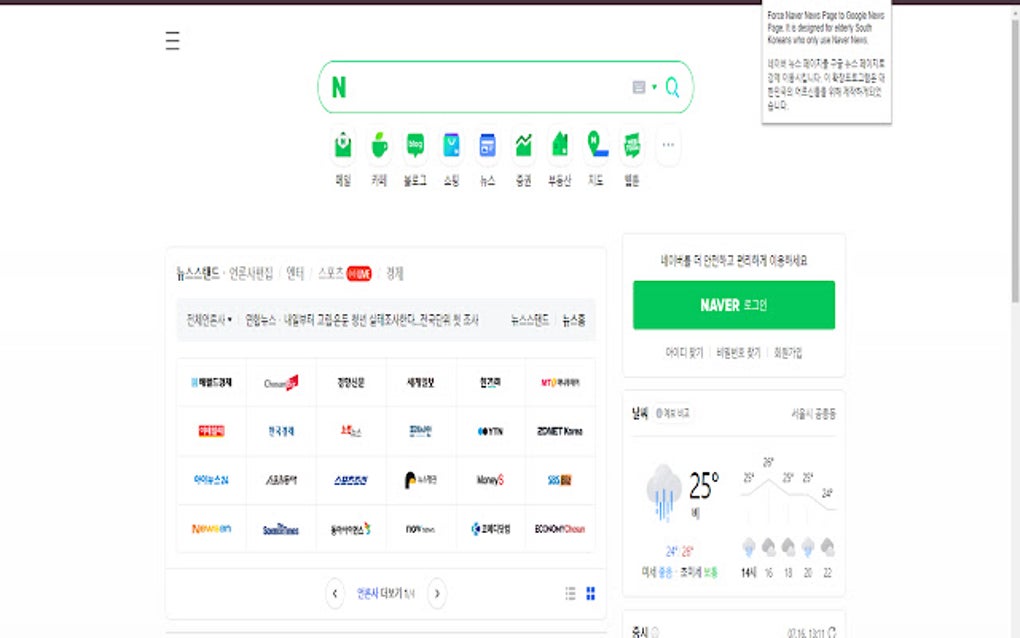Click the green NAVER 로그인 button

pos(734,305)
